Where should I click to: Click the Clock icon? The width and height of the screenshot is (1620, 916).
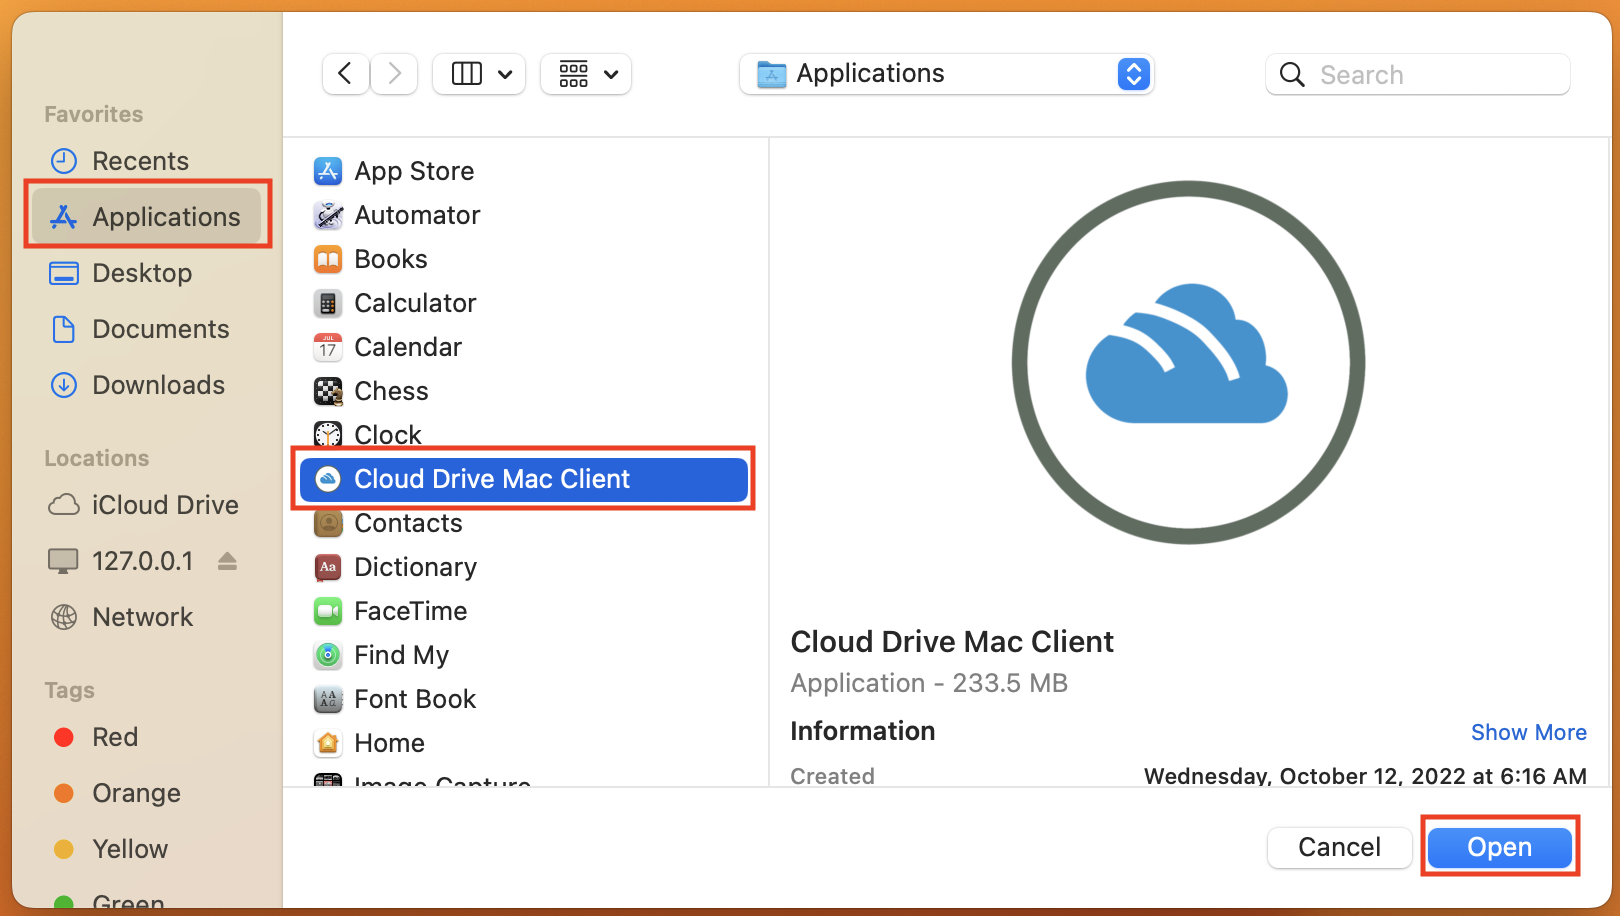click(x=328, y=435)
